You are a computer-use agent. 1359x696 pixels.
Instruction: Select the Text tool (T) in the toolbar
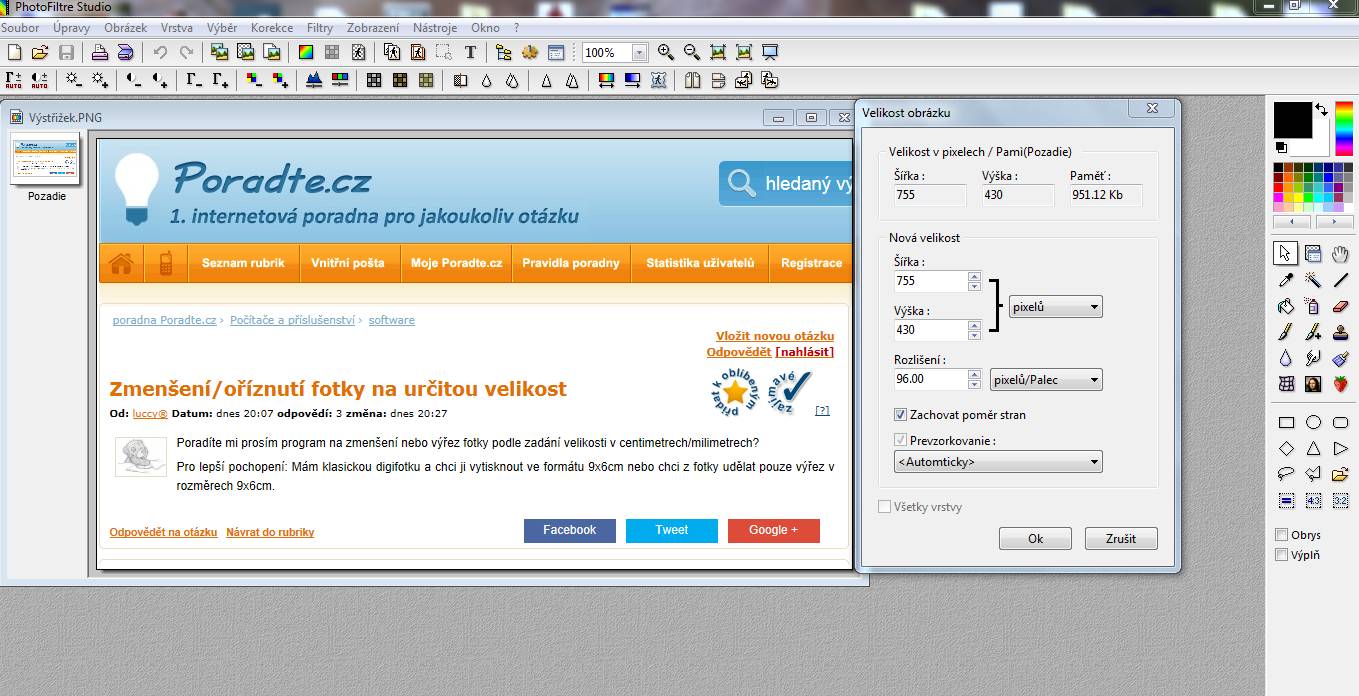click(470, 52)
